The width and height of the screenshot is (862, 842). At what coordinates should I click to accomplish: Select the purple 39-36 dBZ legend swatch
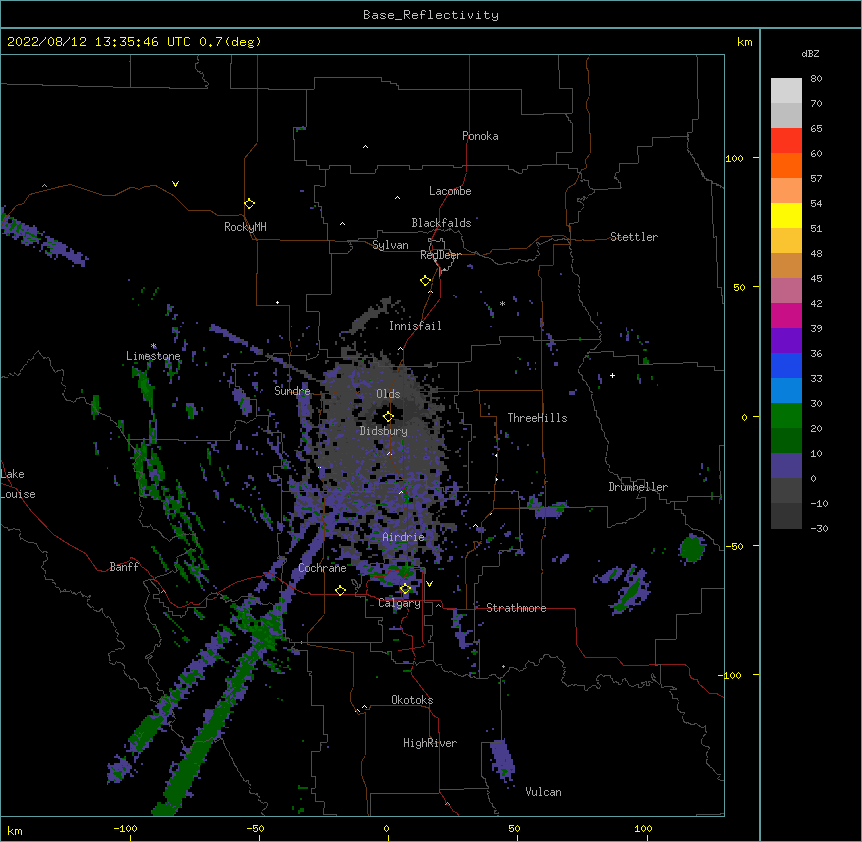pos(786,341)
